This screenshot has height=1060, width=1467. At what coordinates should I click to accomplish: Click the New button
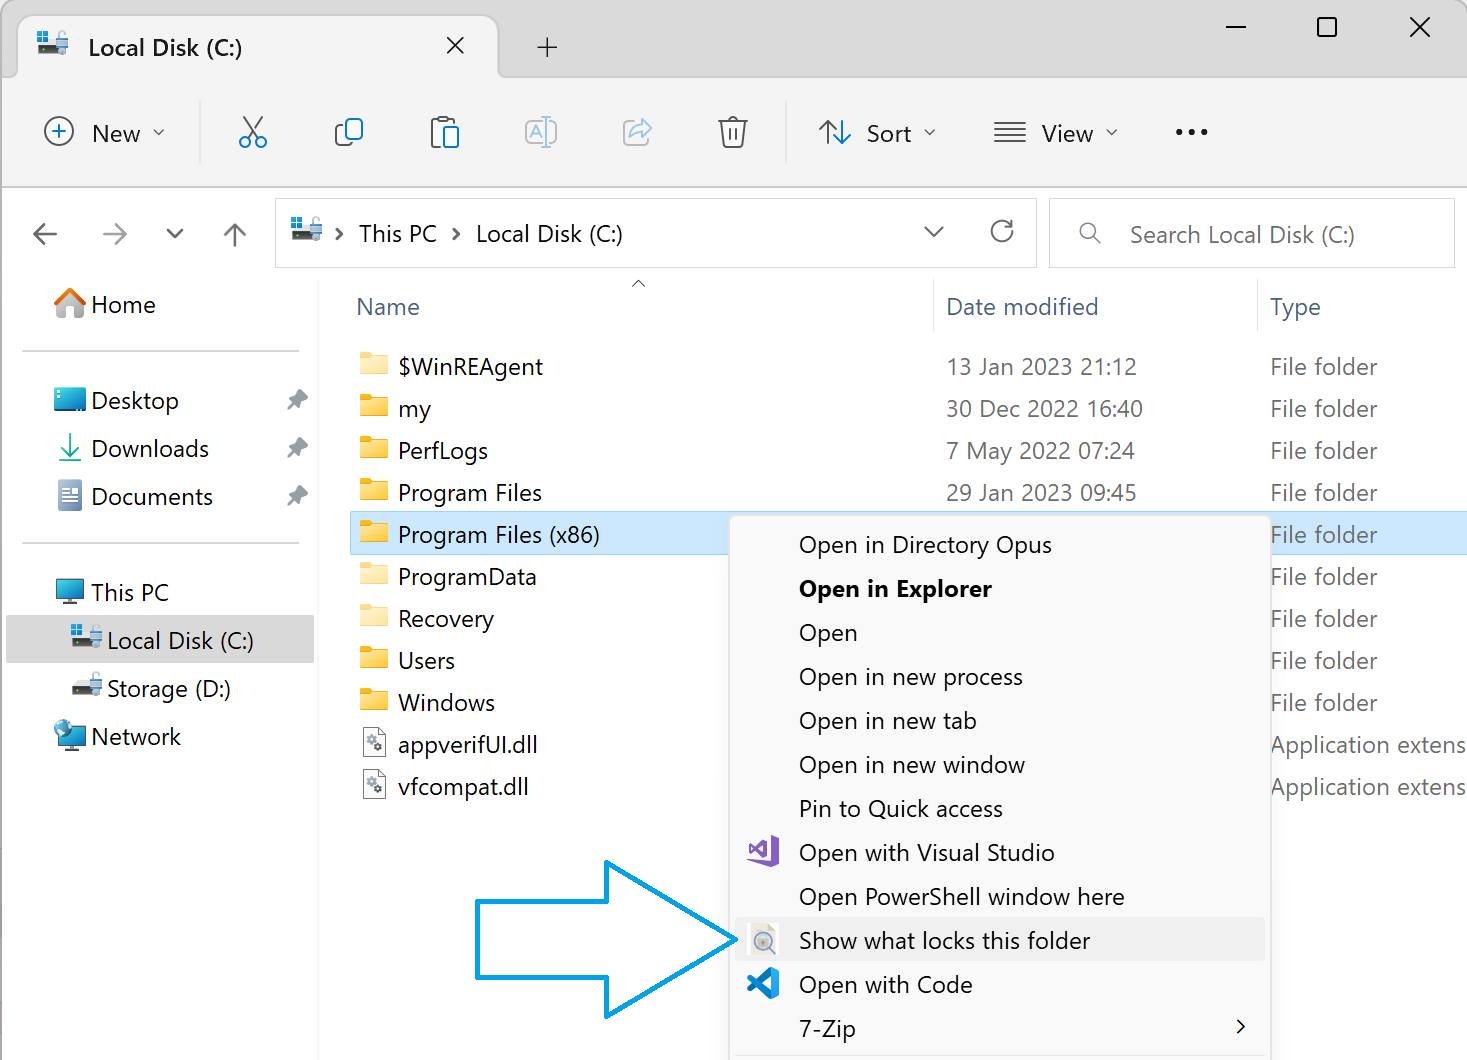pos(105,133)
